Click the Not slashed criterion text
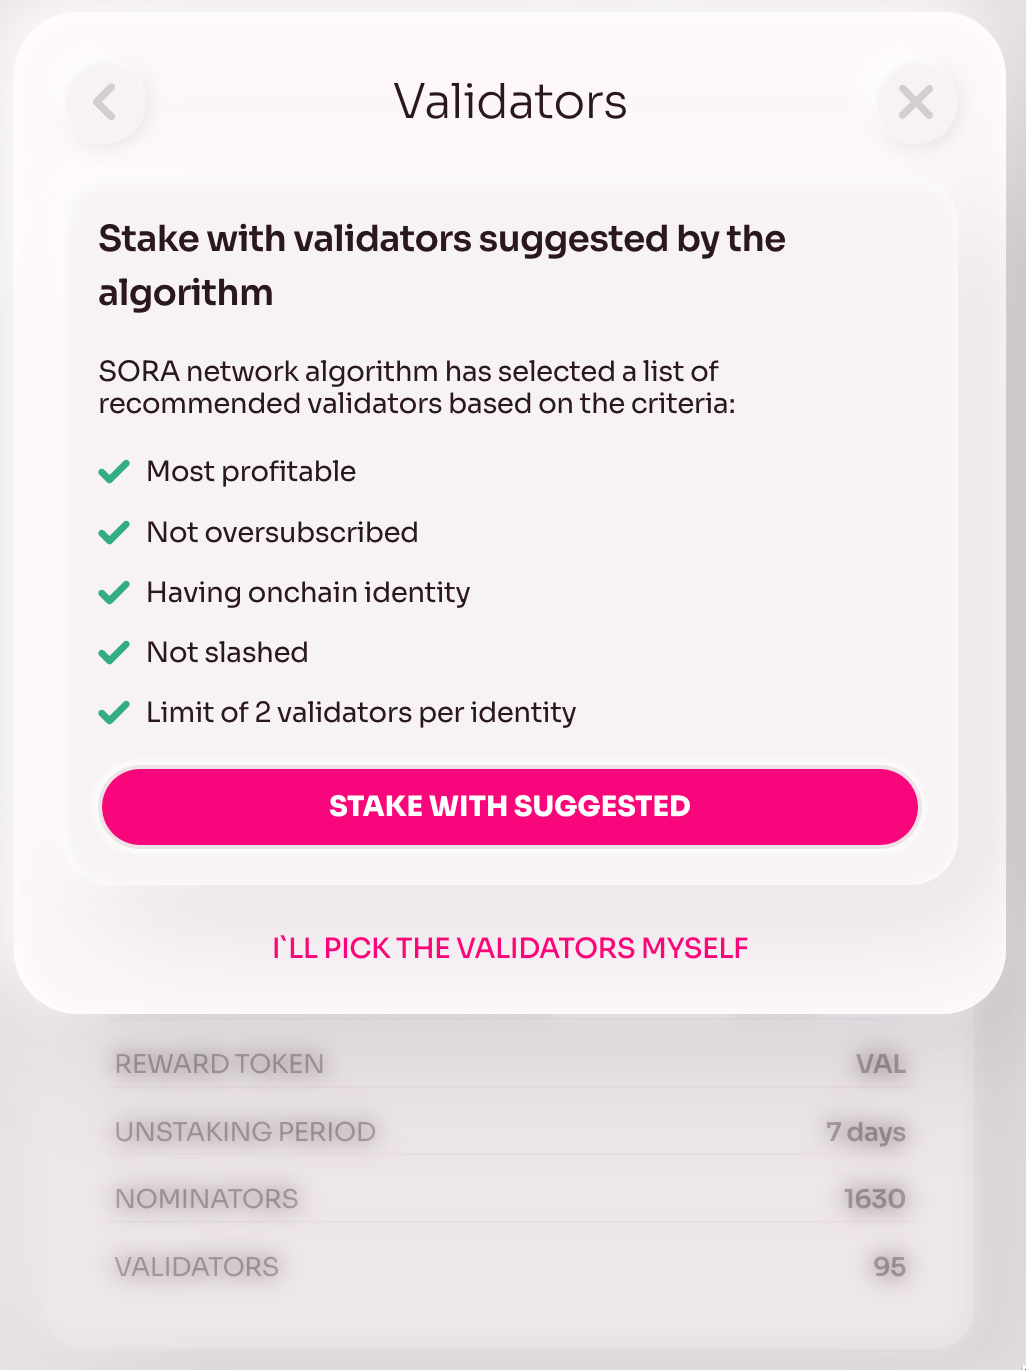 [227, 652]
